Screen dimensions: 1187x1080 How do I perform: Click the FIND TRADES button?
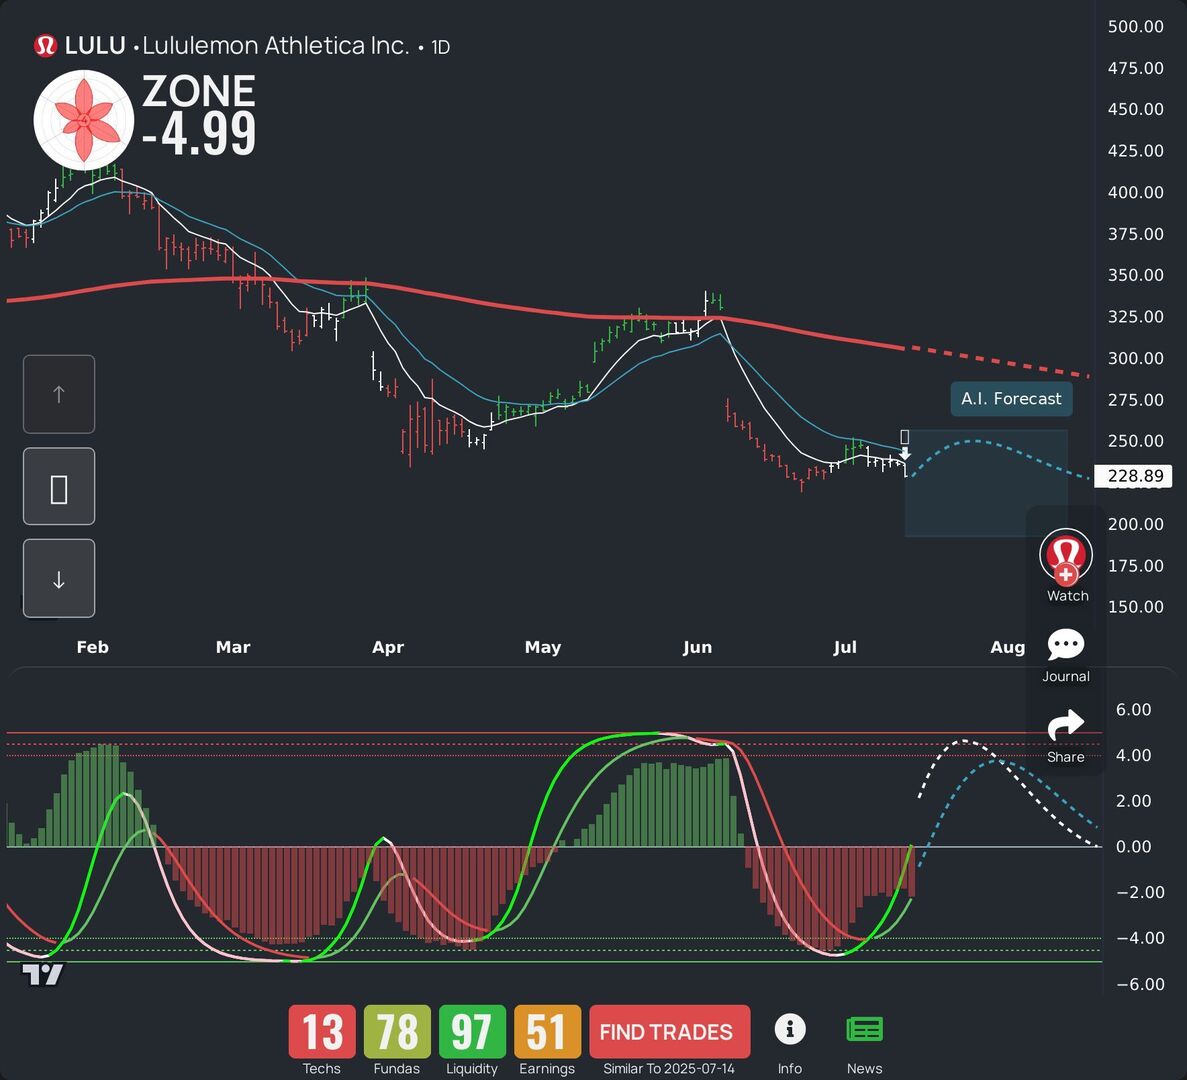pyautogui.click(x=669, y=1031)
